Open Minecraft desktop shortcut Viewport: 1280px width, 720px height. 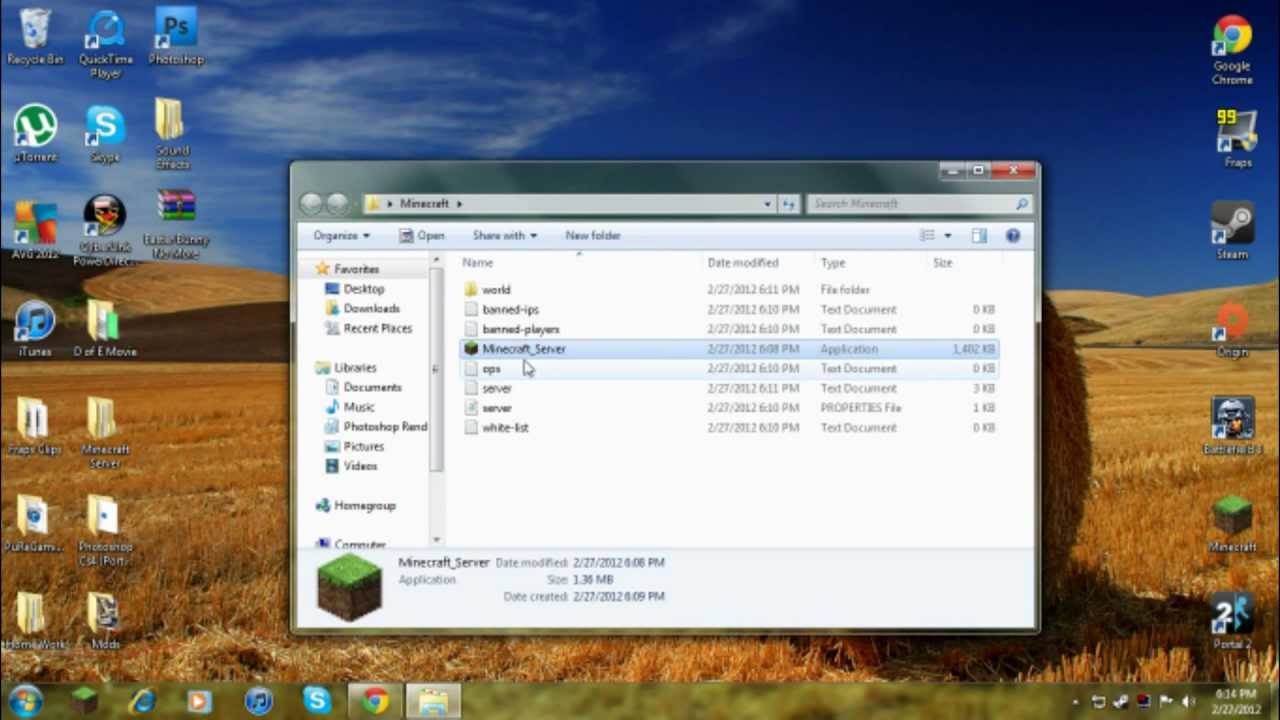[x=1232, y=524]
